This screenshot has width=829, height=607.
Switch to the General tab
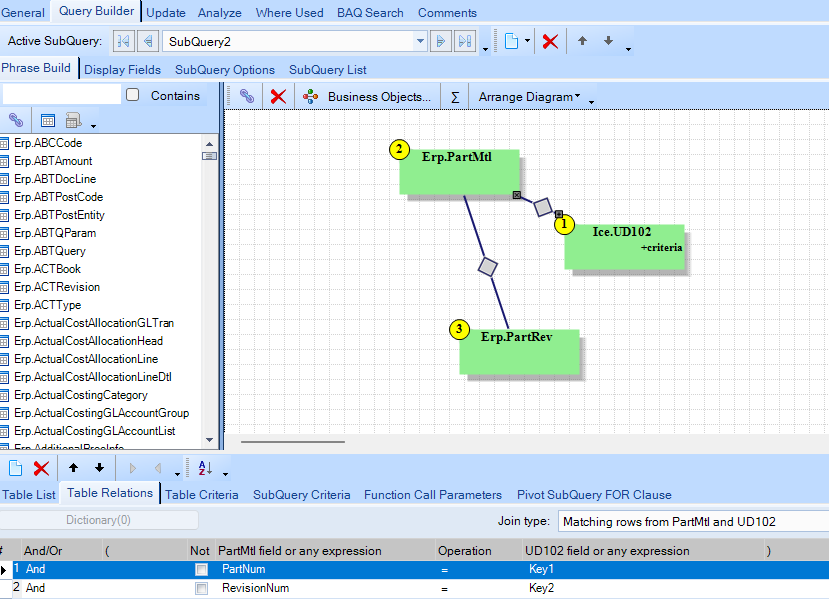[x=23, y=13]
